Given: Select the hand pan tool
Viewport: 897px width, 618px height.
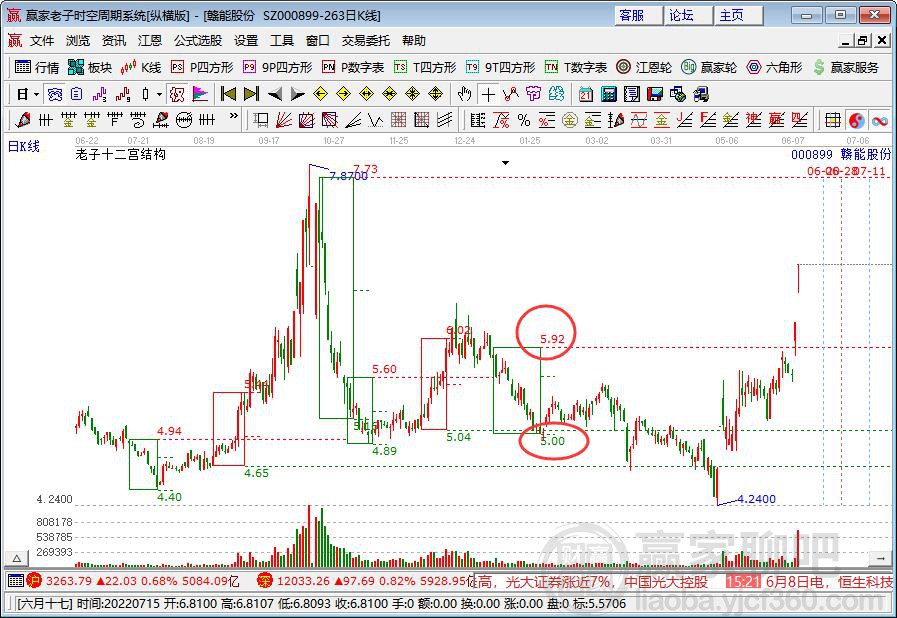Looking at the screenshot, I should (465, 94).
